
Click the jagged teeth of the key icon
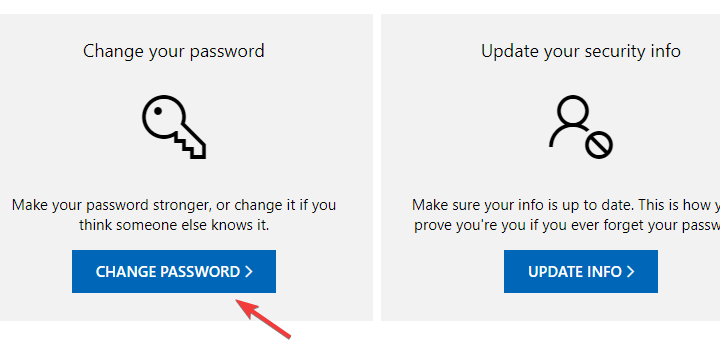(x=189, y=144)
